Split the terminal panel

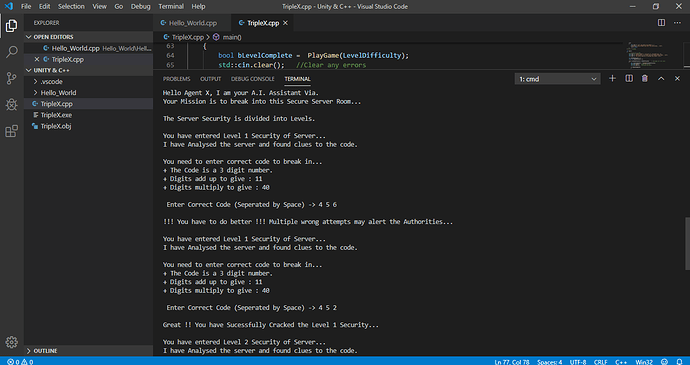(629, 78)
